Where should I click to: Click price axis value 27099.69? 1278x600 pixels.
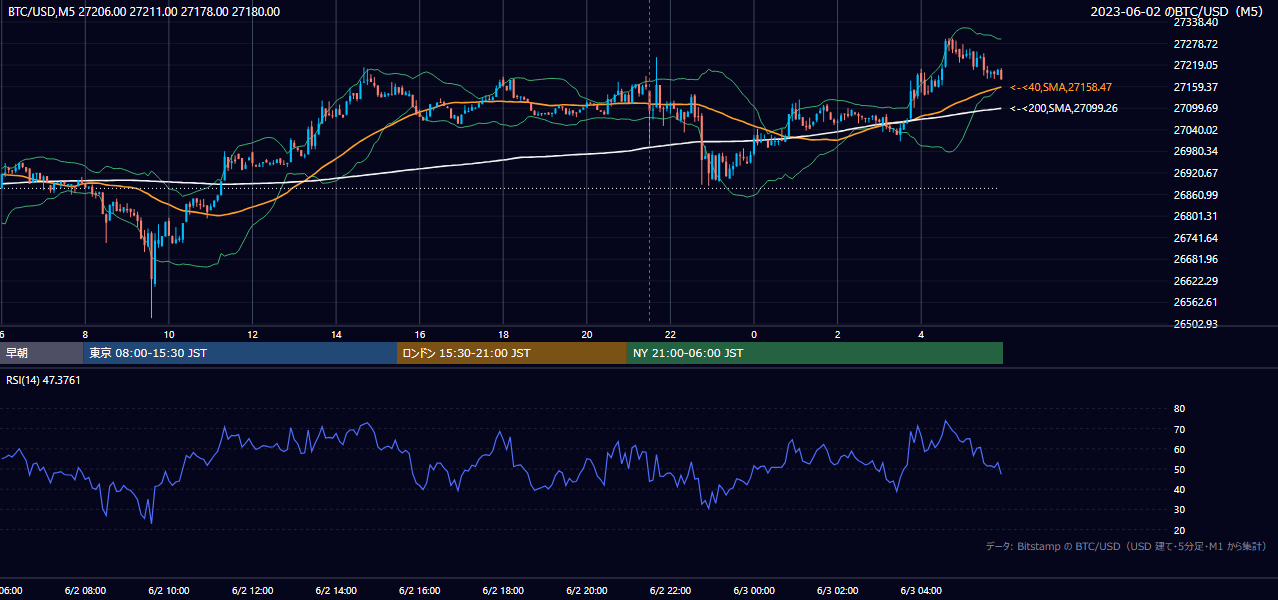point(1195,108)
